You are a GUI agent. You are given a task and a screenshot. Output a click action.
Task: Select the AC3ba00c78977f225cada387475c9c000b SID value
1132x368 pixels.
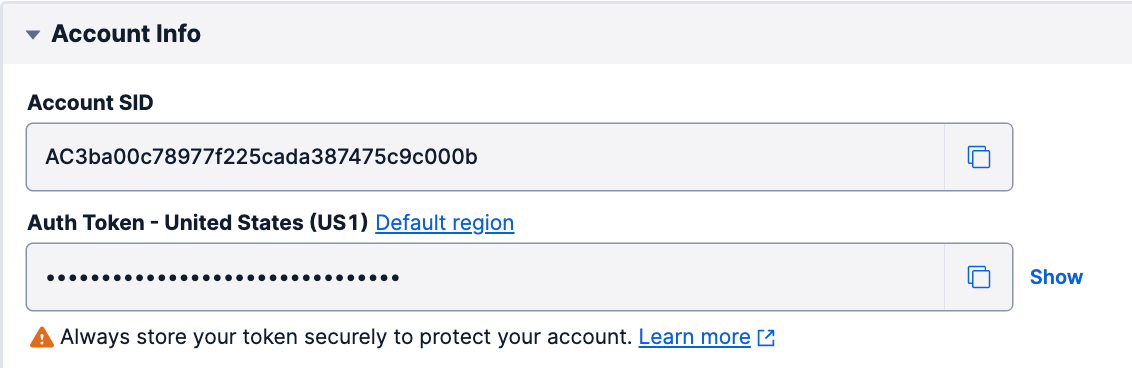click(x=261, y=157)
